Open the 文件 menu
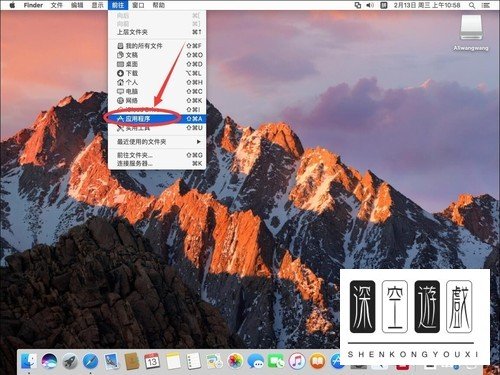The image size is (500, 375). tap(57, 5)
